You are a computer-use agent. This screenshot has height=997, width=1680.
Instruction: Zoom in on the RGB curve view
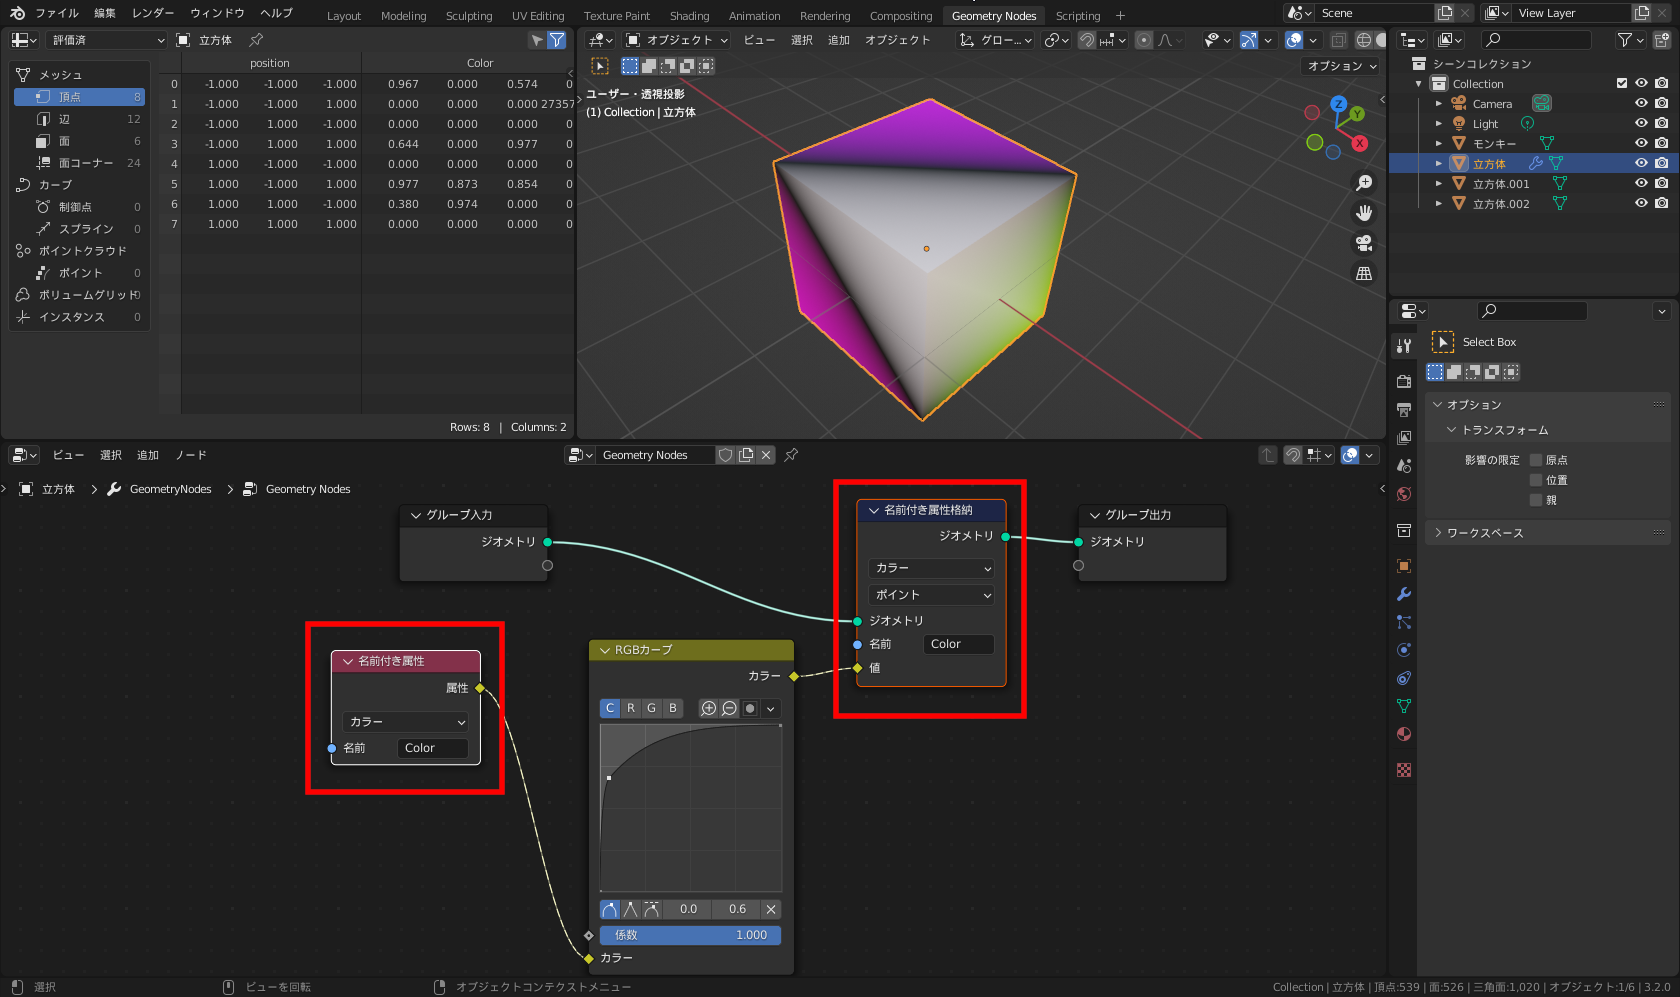709,708
